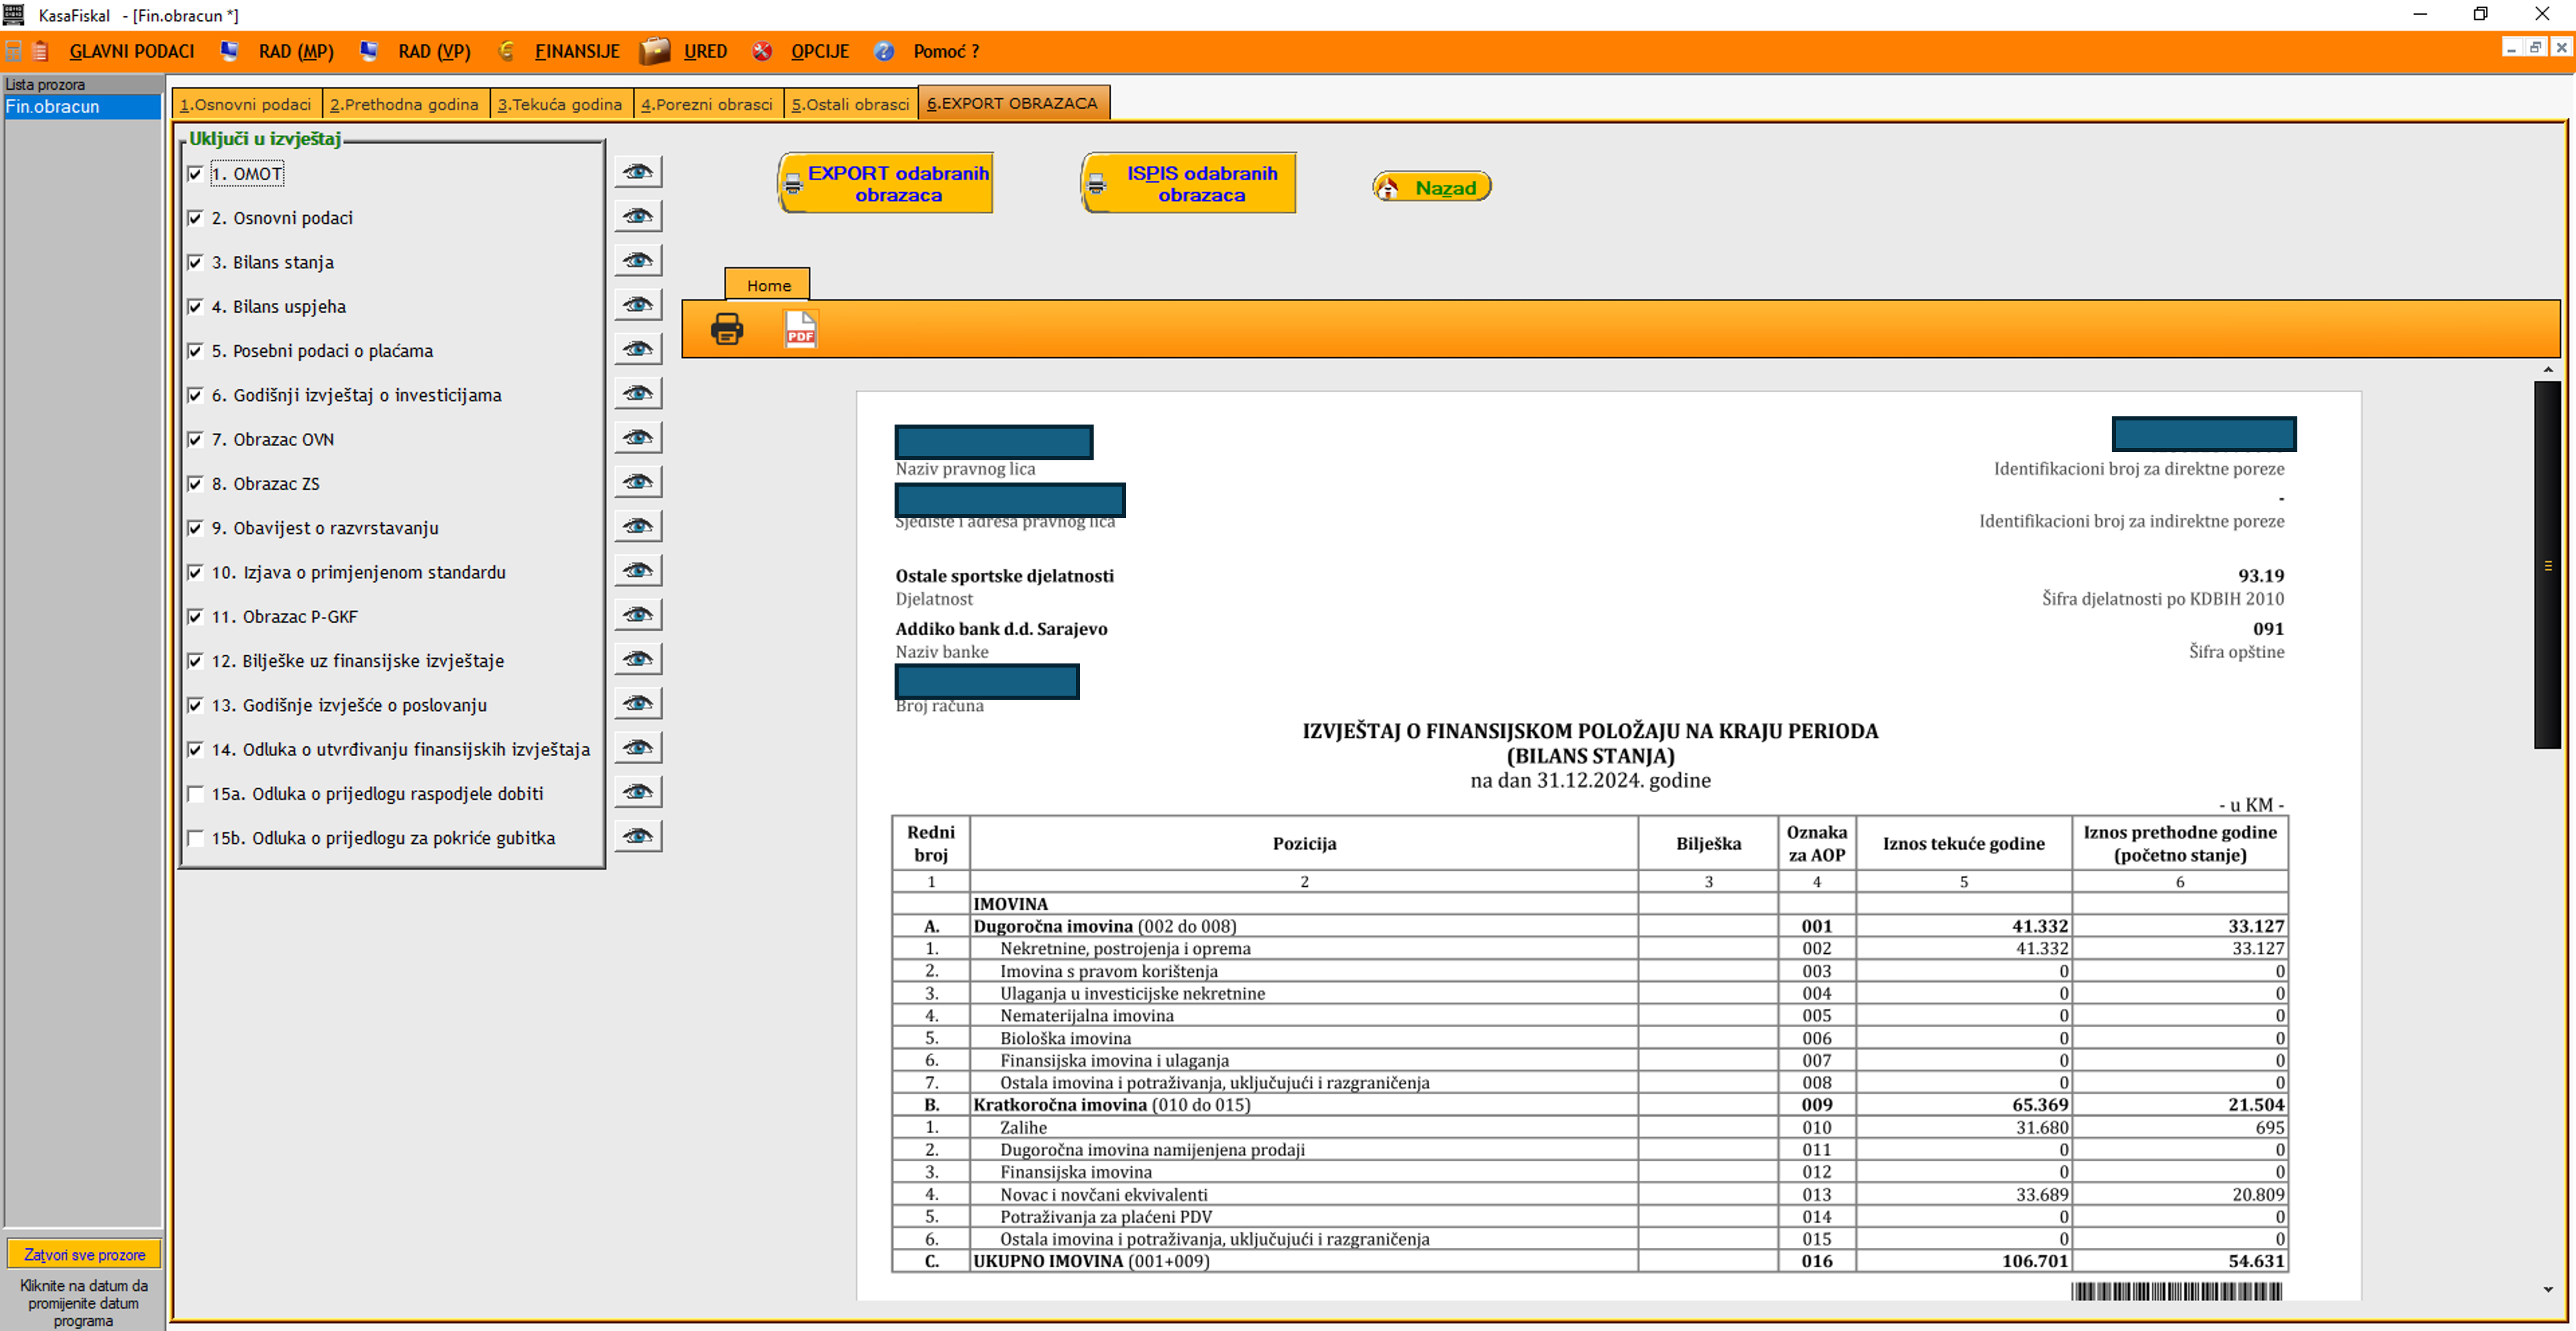Enable 15a. Odluka o prijedlogu raspodjele dobiti
Viewport: 2576px width, 1331px height.
coord(196,794)
